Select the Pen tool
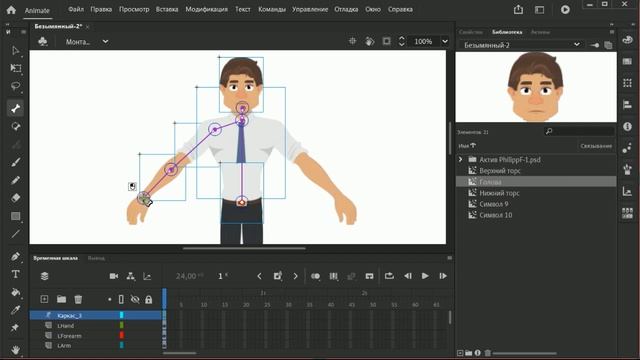Viewport: 640px width, 360px height. (x=16, y=256)
